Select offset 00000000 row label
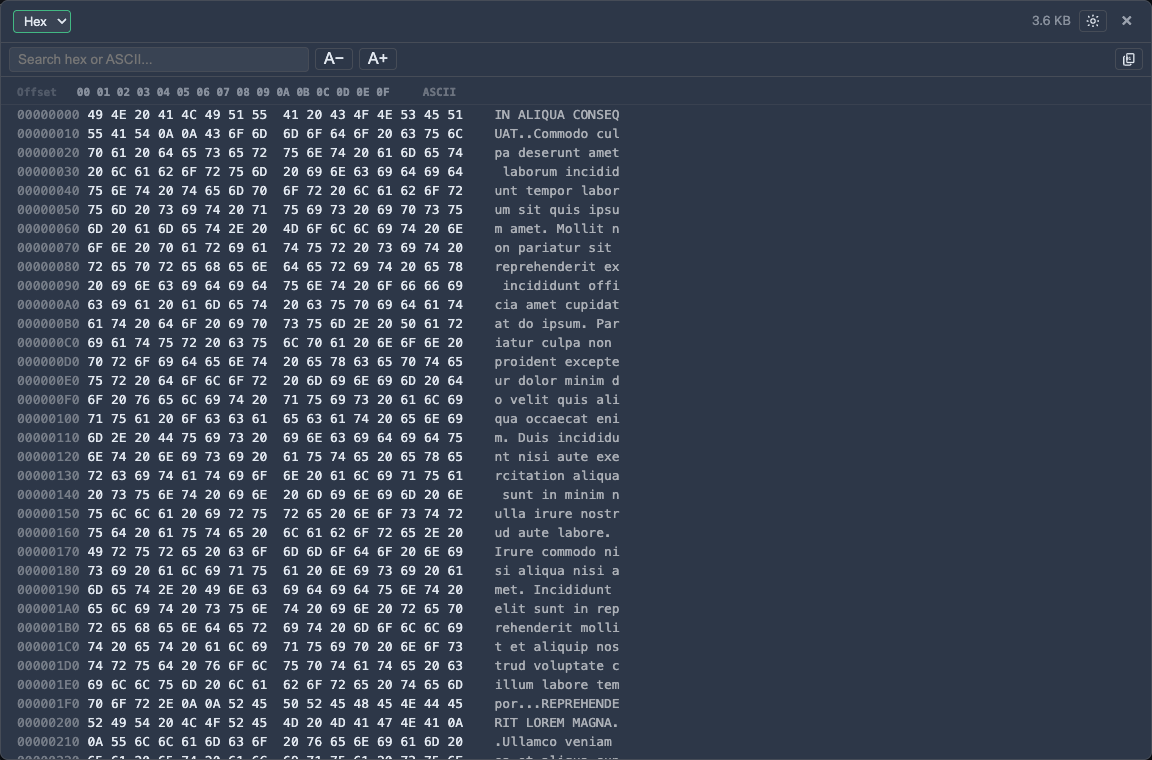This screenshot has height=760, width=1152. [x=48, y=115]
